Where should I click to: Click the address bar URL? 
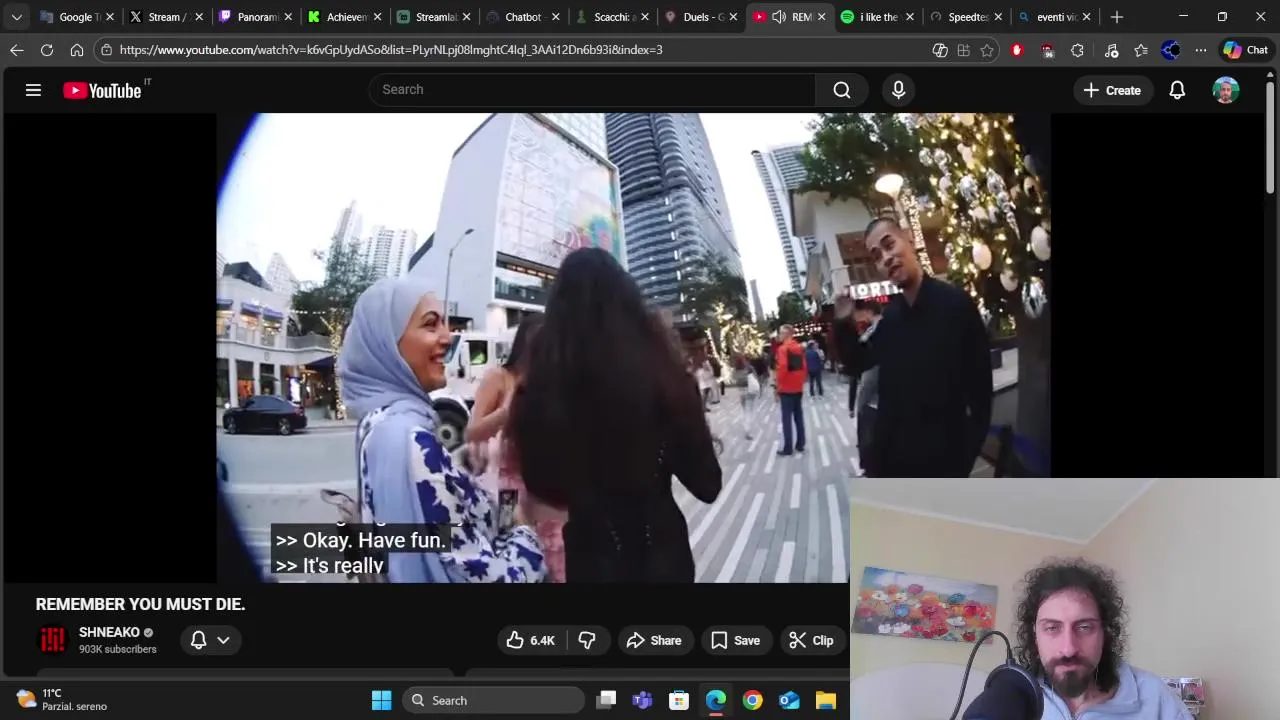coord(391,50)
